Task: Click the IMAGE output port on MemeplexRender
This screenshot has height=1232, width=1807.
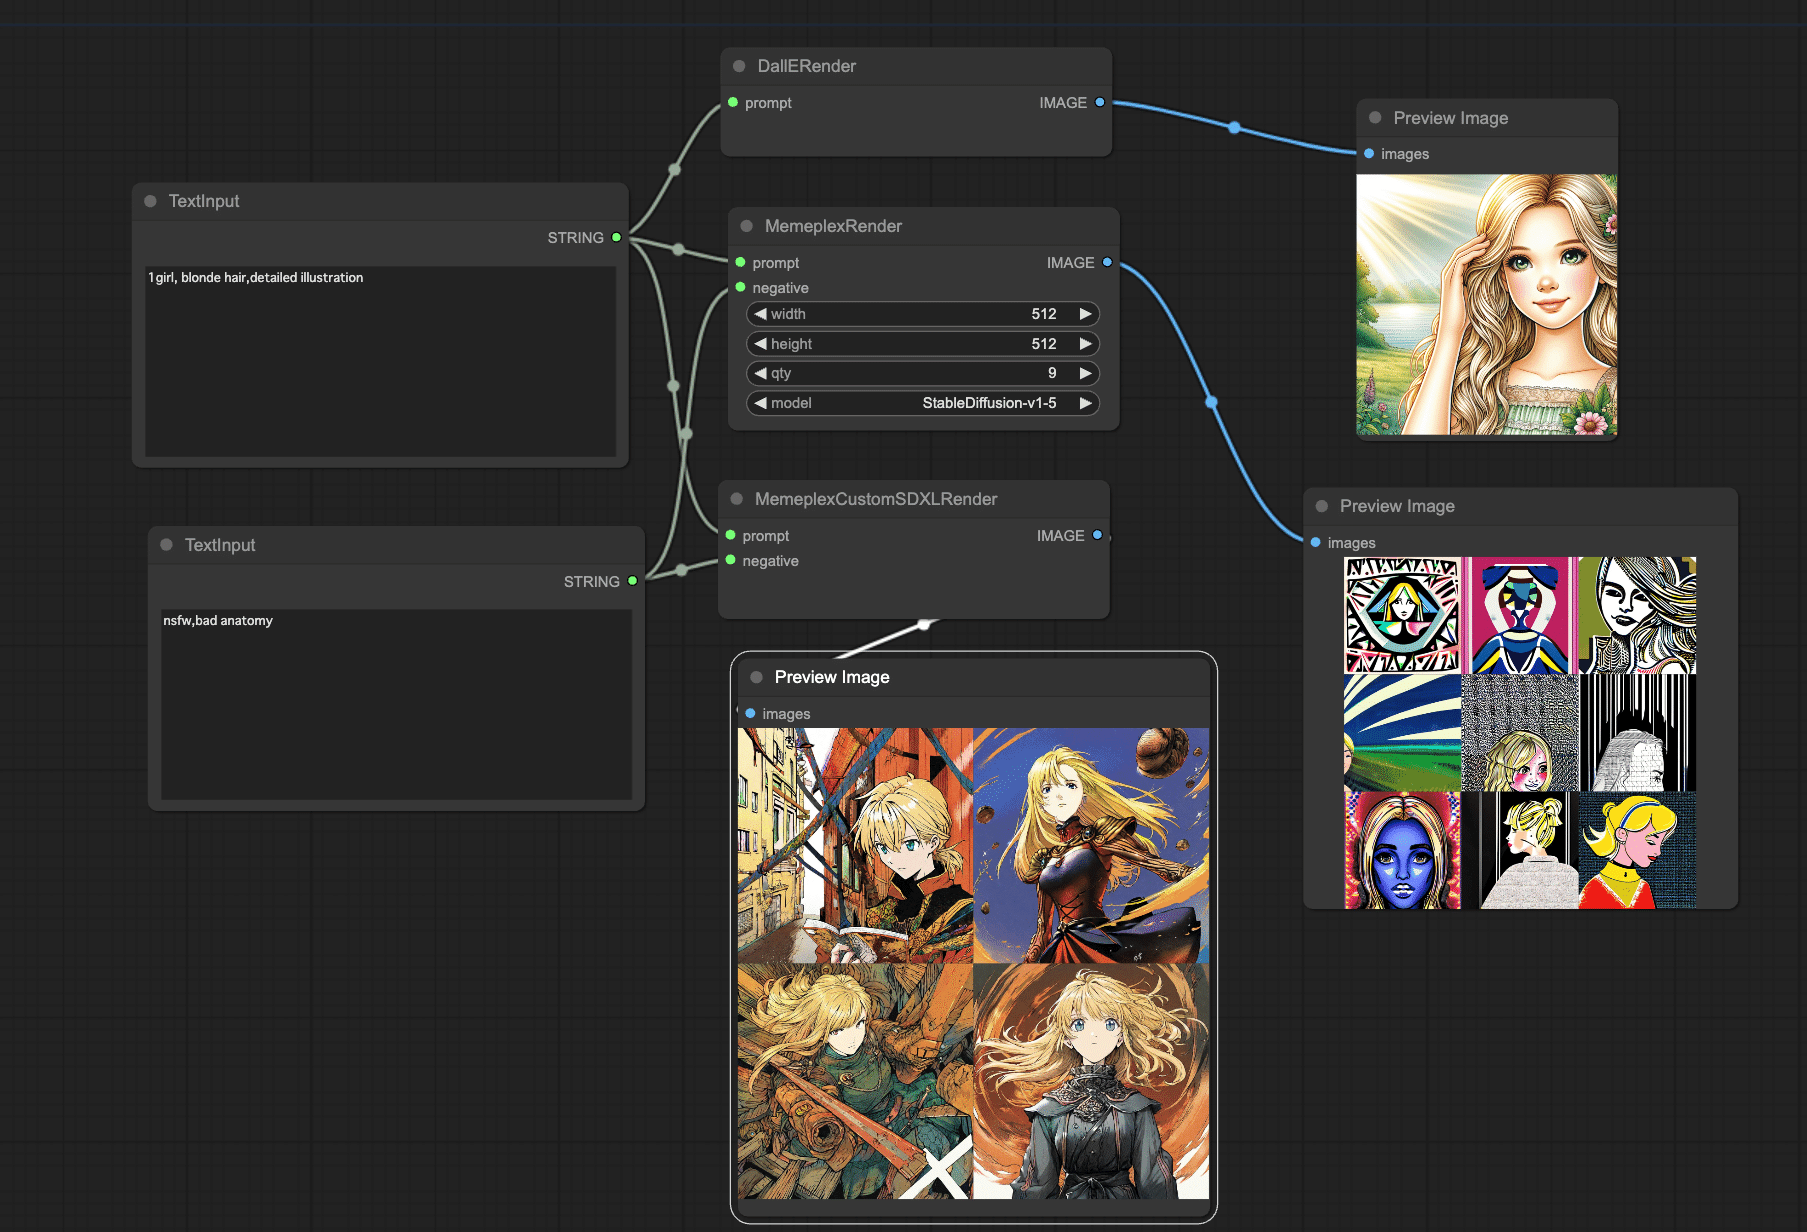Action: [1106, 262]
